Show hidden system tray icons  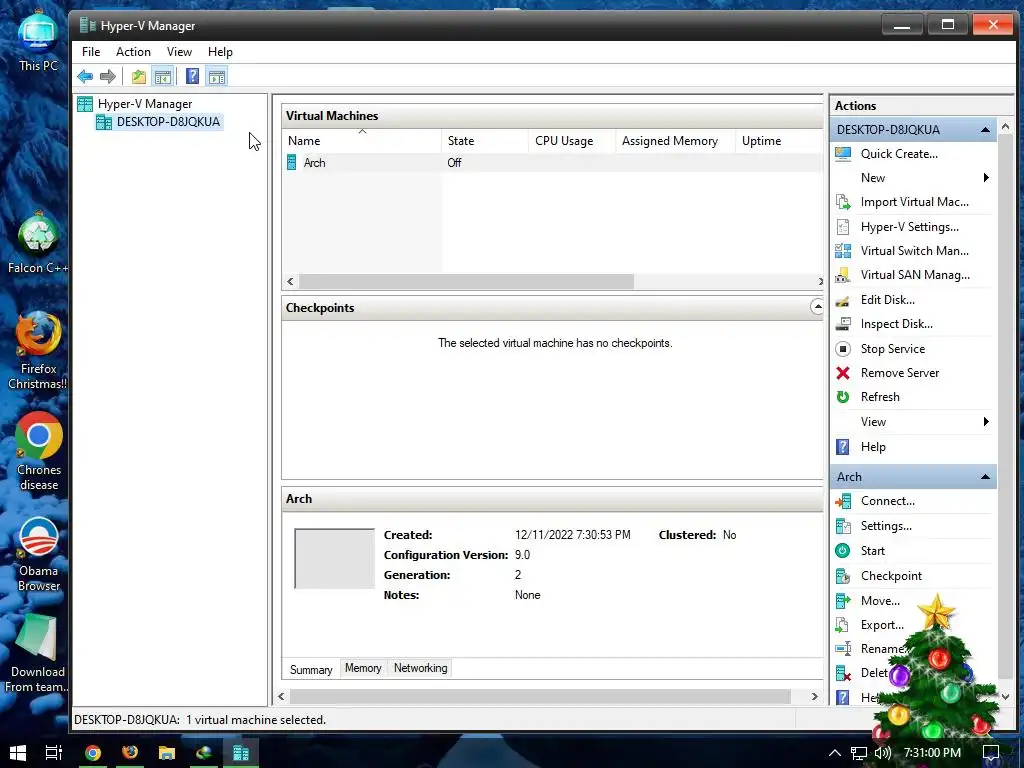(x=835, y=753)
